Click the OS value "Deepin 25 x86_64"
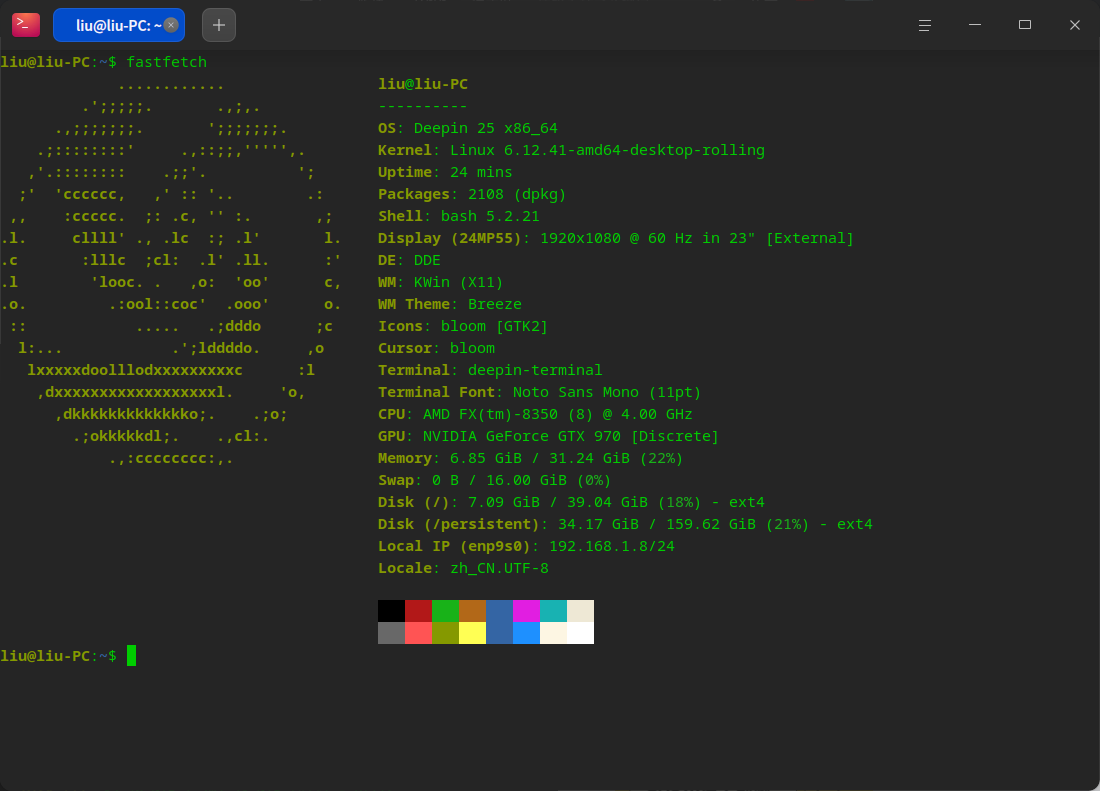Image resolution: width=1100 pixels, height=791 pixels. 485,128
